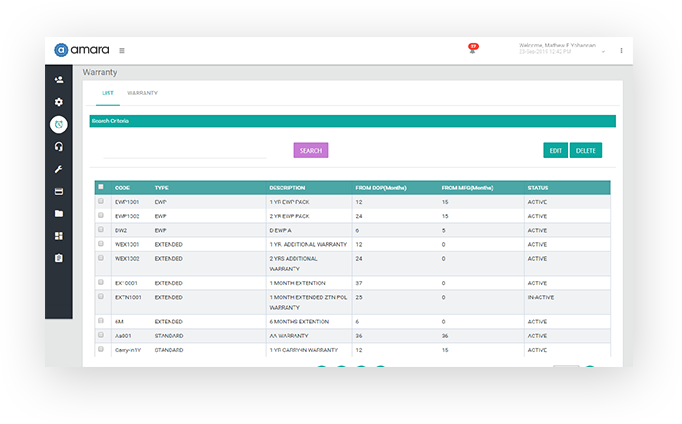Click the EWP1001 code cell
Screen dimensions: 682x424
(127, 202)
